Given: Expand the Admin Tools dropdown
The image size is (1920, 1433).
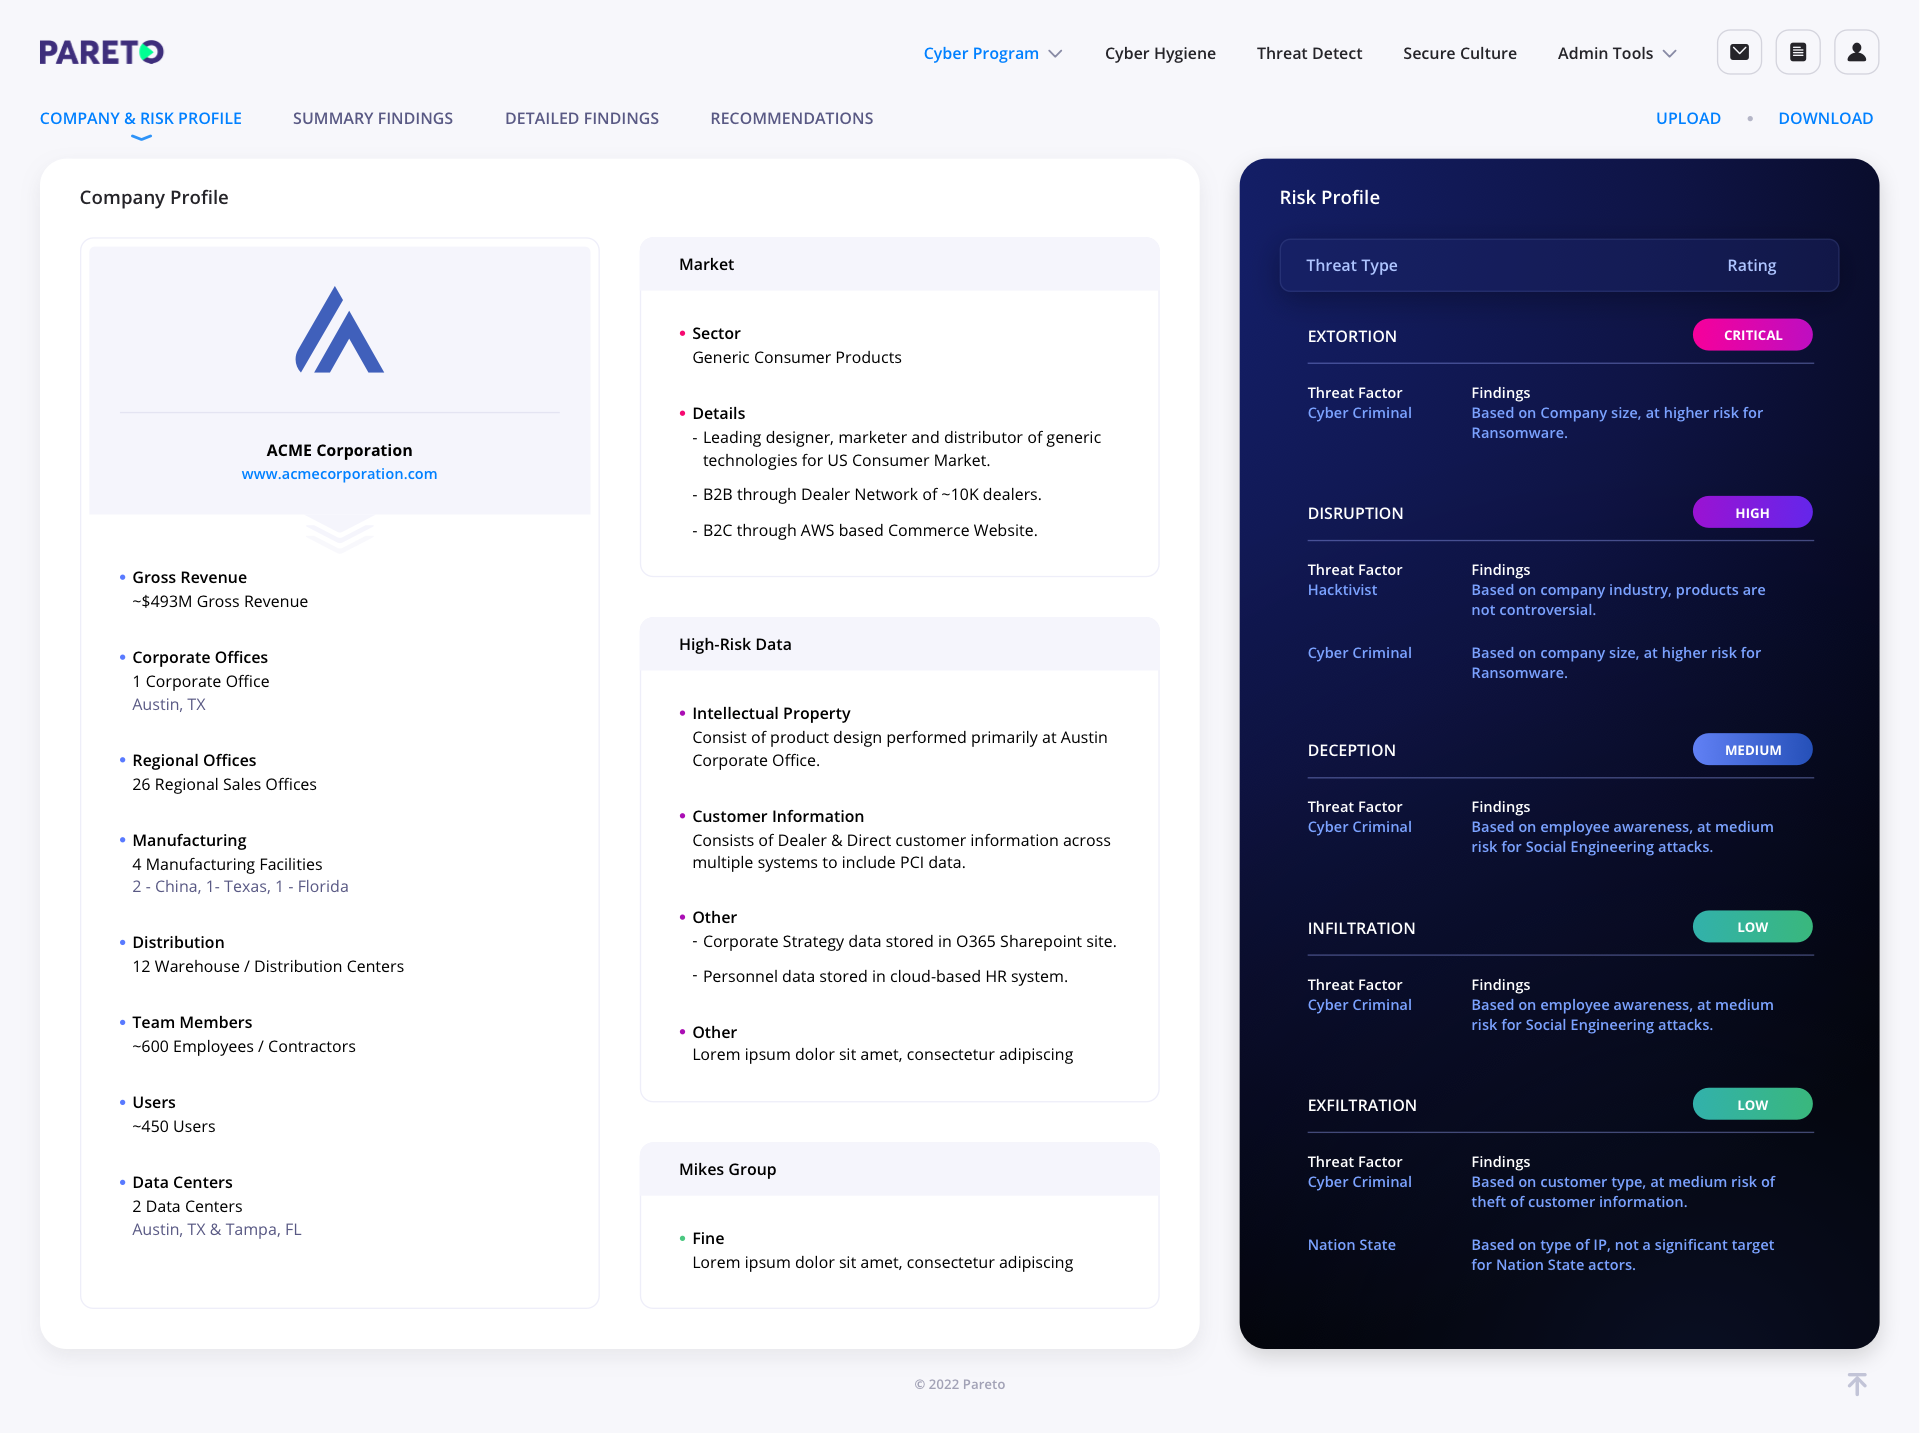Looking at the screenshot, I should click(1615, 53).
